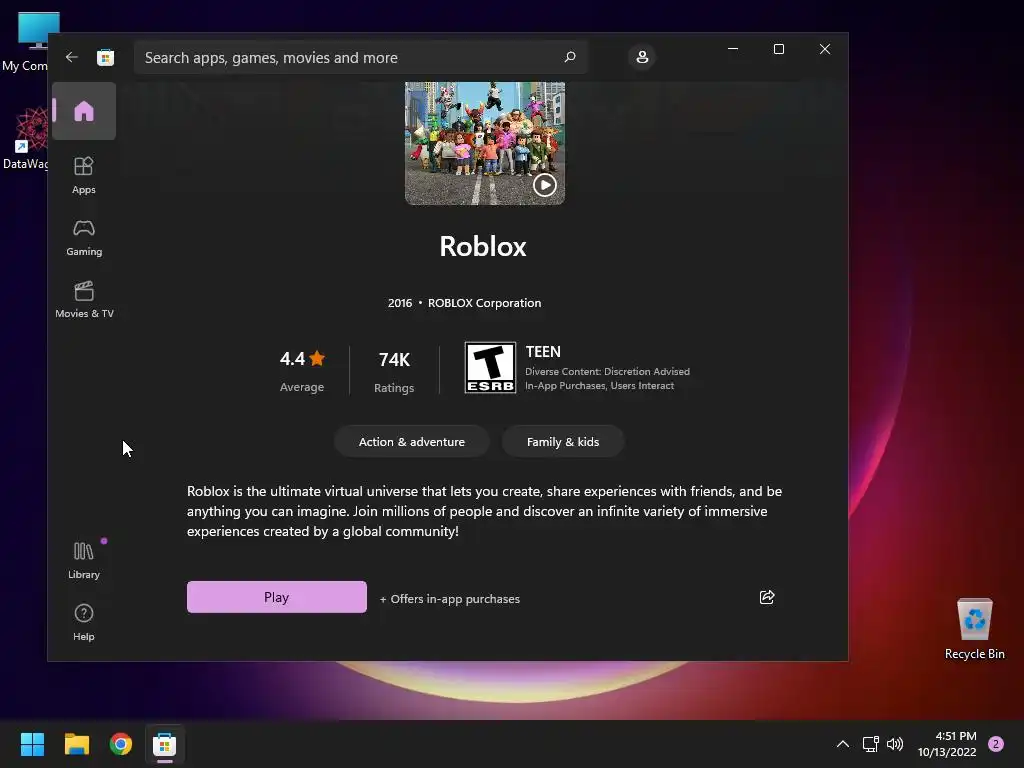Click the Roblox title heading
Viewport: 1024px width, 768px height.
point(483,247)
